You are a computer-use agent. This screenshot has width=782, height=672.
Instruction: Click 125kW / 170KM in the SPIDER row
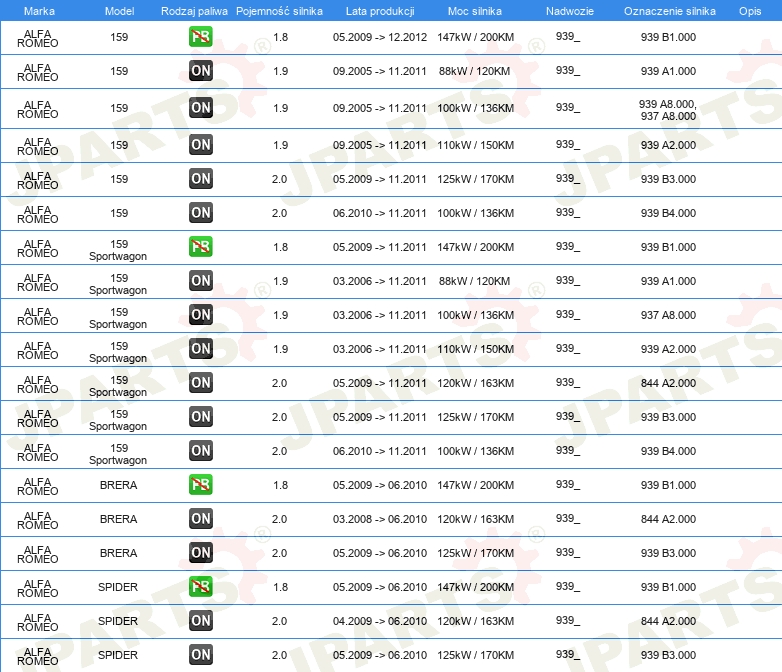[475, 655]
